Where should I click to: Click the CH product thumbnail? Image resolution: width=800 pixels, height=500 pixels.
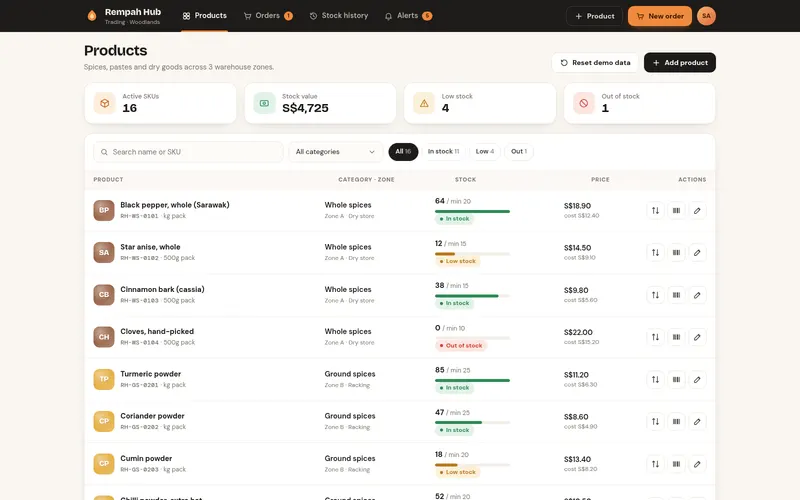104,337
